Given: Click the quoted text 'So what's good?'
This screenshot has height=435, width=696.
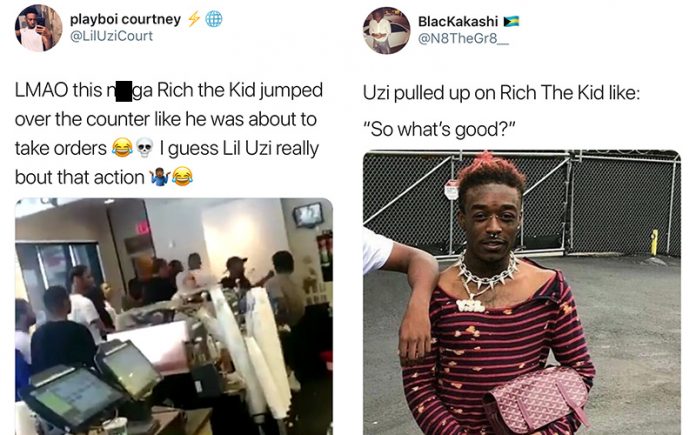Looking at the screenshot, I should pyautogui.click(x=439, y=130).
